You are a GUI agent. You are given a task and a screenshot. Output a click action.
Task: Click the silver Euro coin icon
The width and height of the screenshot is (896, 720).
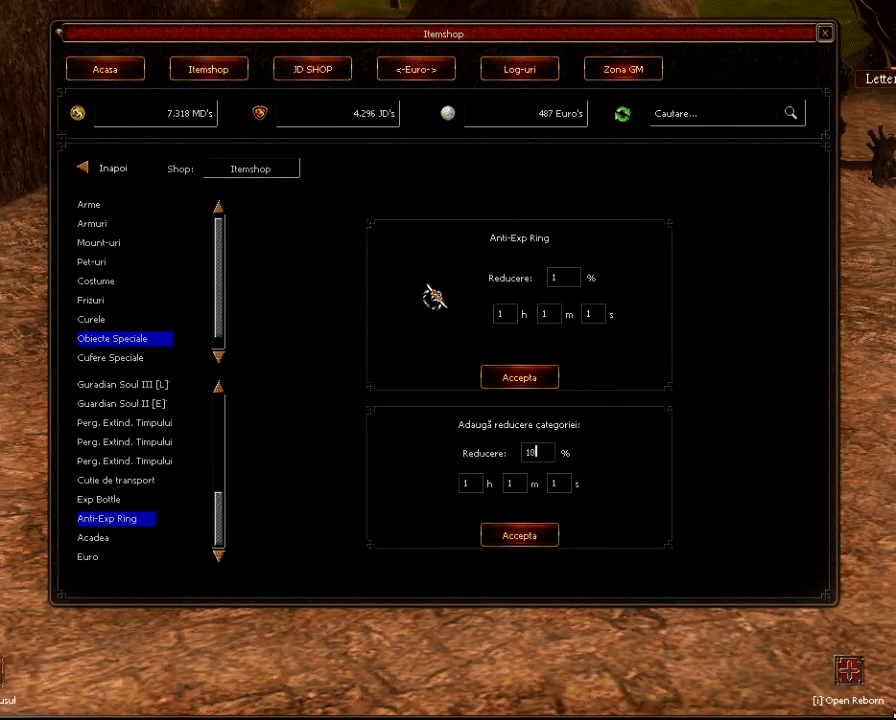coord(448,113)
